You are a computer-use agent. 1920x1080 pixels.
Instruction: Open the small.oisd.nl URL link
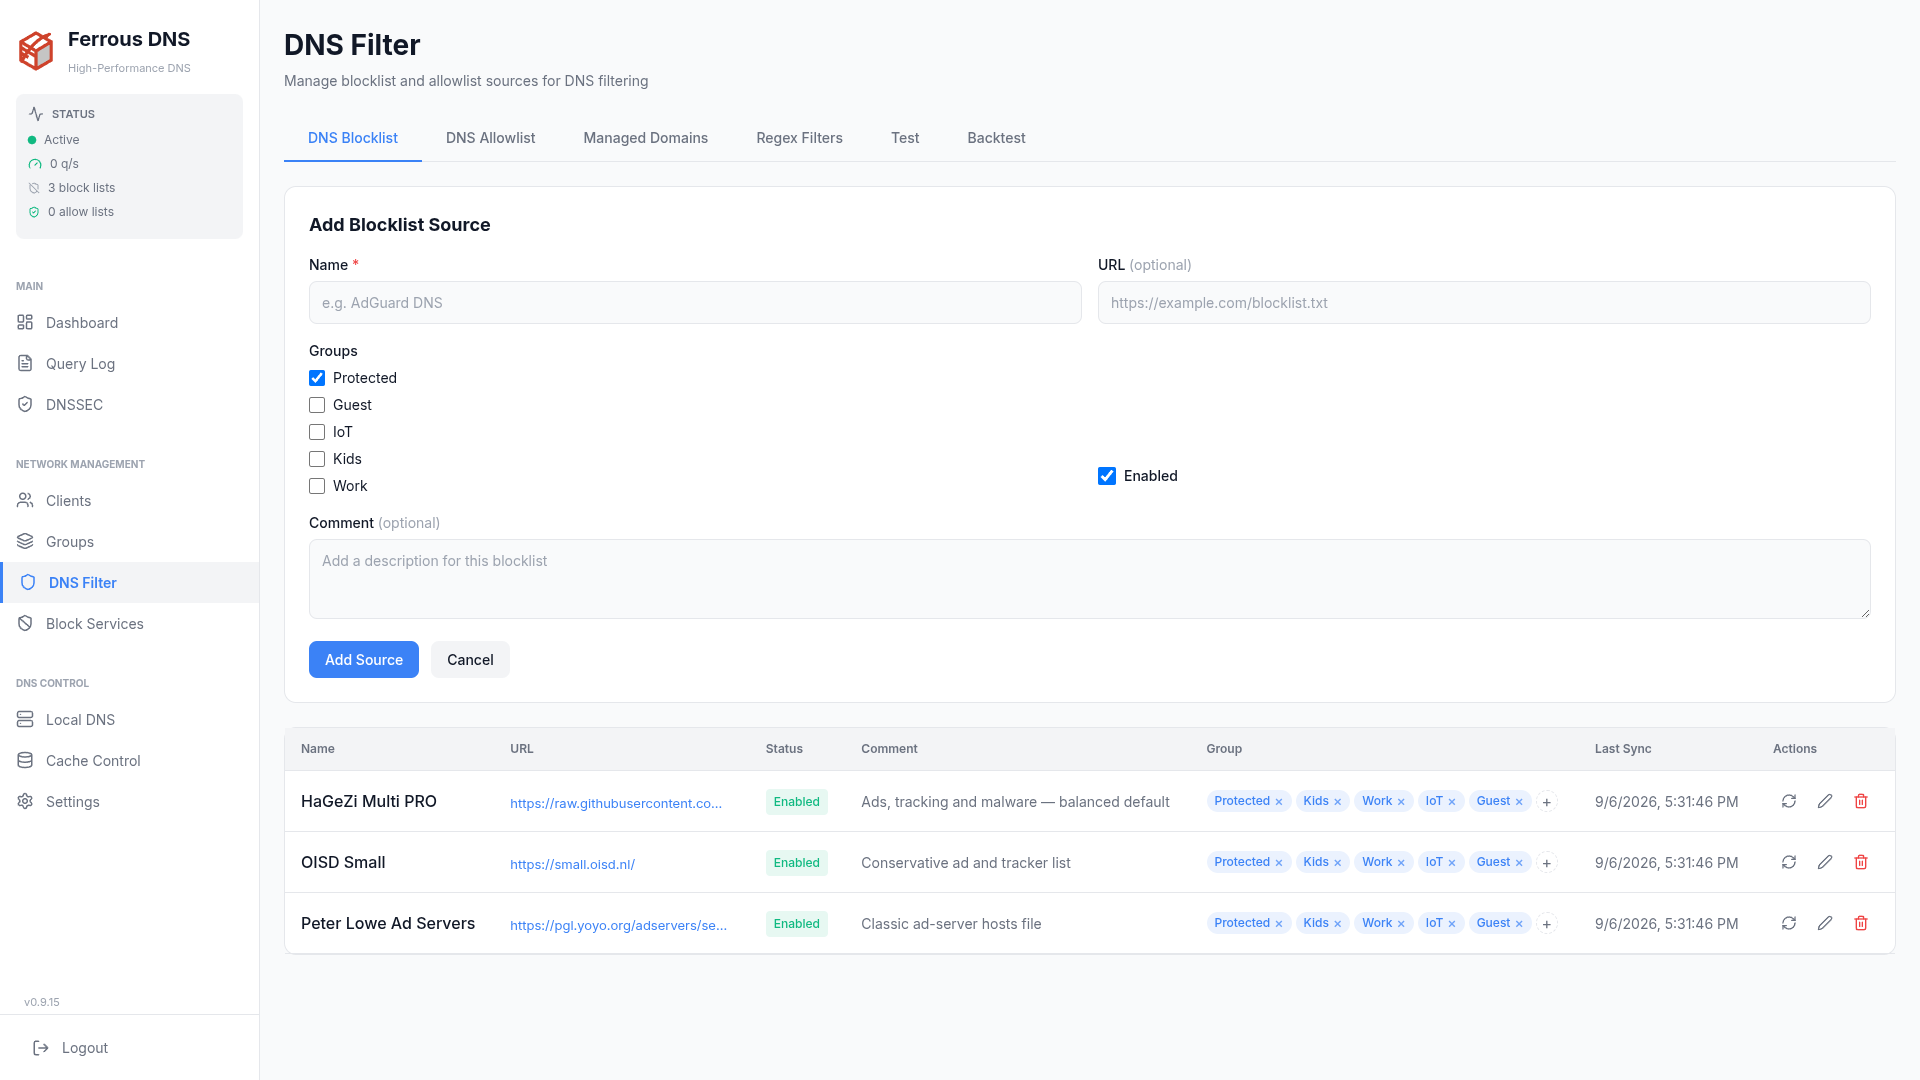(x=572, y=864)
